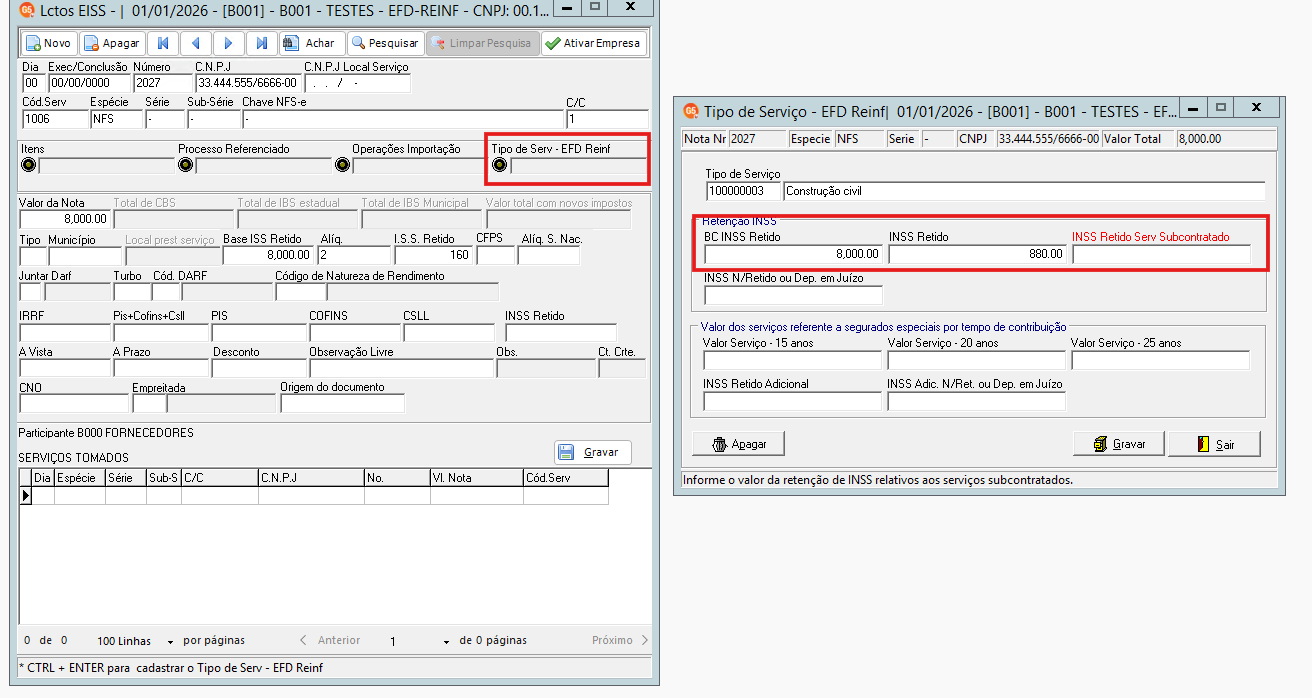
Task: Click the Itens round indicator button
Action: pos(28,165)
